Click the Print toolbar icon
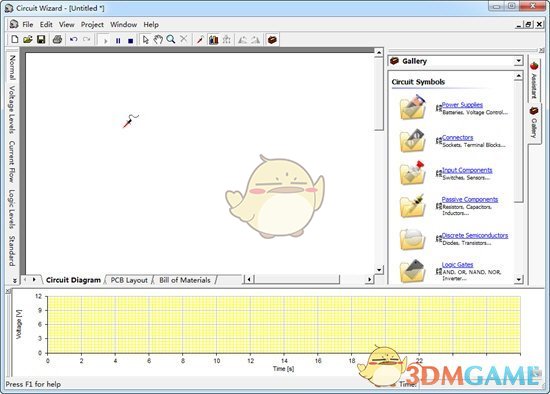 (x=58, y=40)
